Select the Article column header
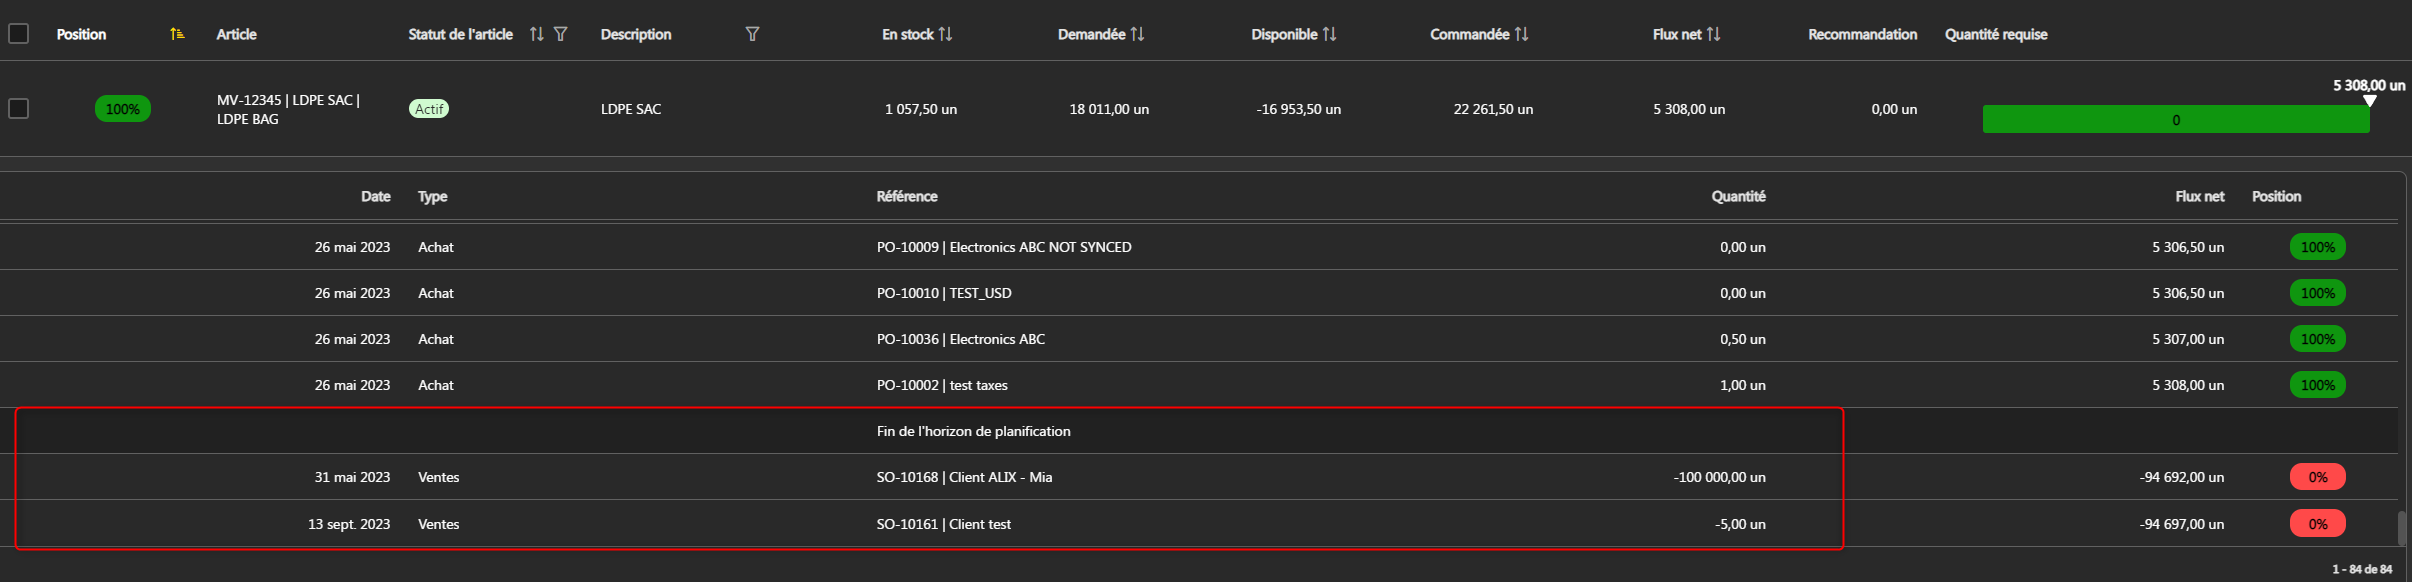Image resolution: width=2412 pixels, height=582 pixels. point(237,34)
